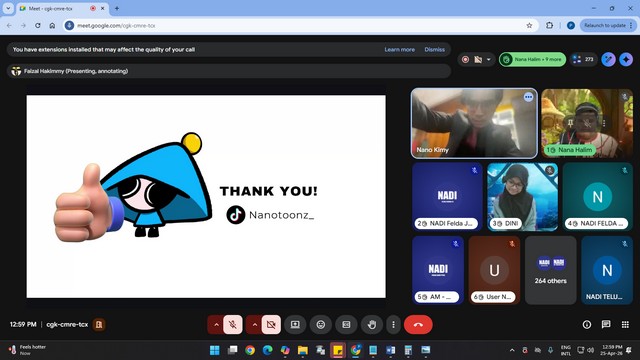Click the 264 others participant tile

tap(551, 270)
